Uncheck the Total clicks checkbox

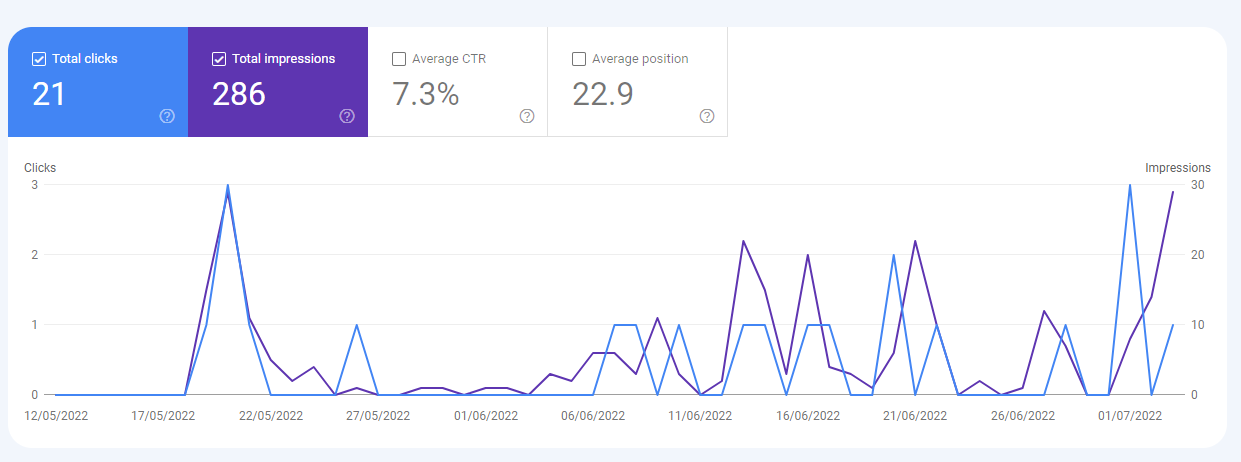coord(39,59)
